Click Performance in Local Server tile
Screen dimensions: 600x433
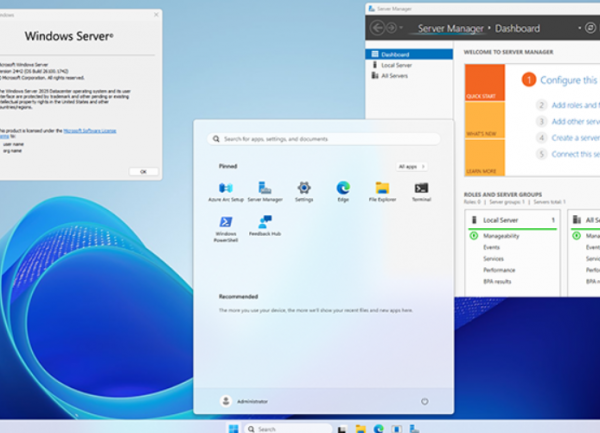(499, 270)
